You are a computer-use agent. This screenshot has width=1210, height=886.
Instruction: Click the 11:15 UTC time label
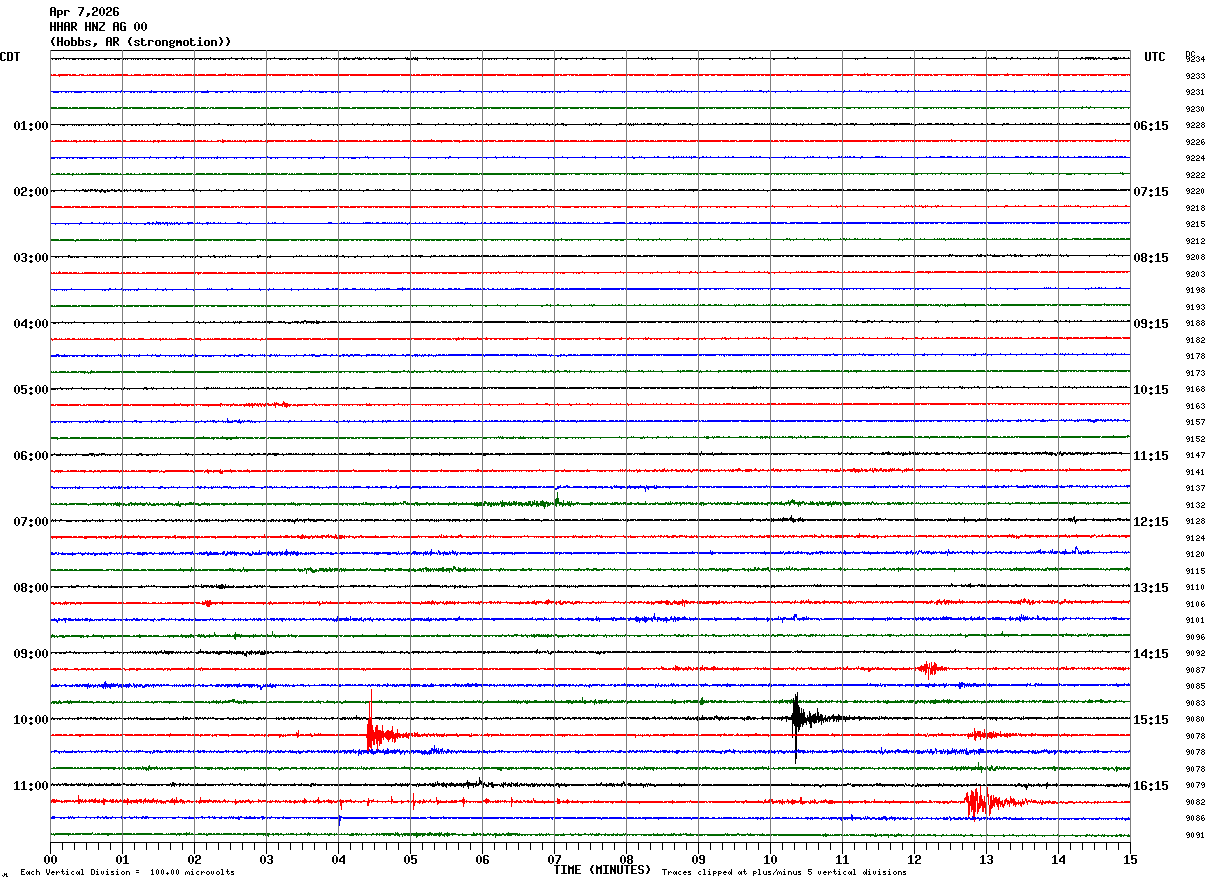click(1151, 456)
